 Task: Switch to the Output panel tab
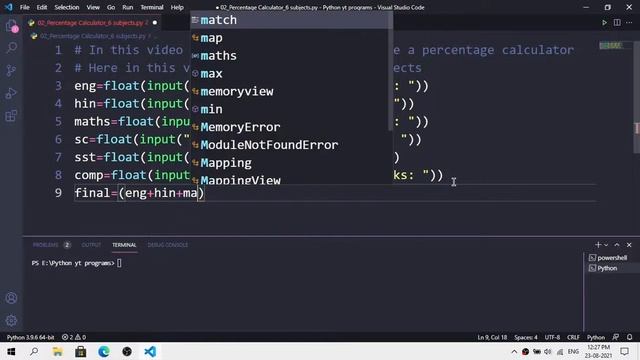(91, 245)
